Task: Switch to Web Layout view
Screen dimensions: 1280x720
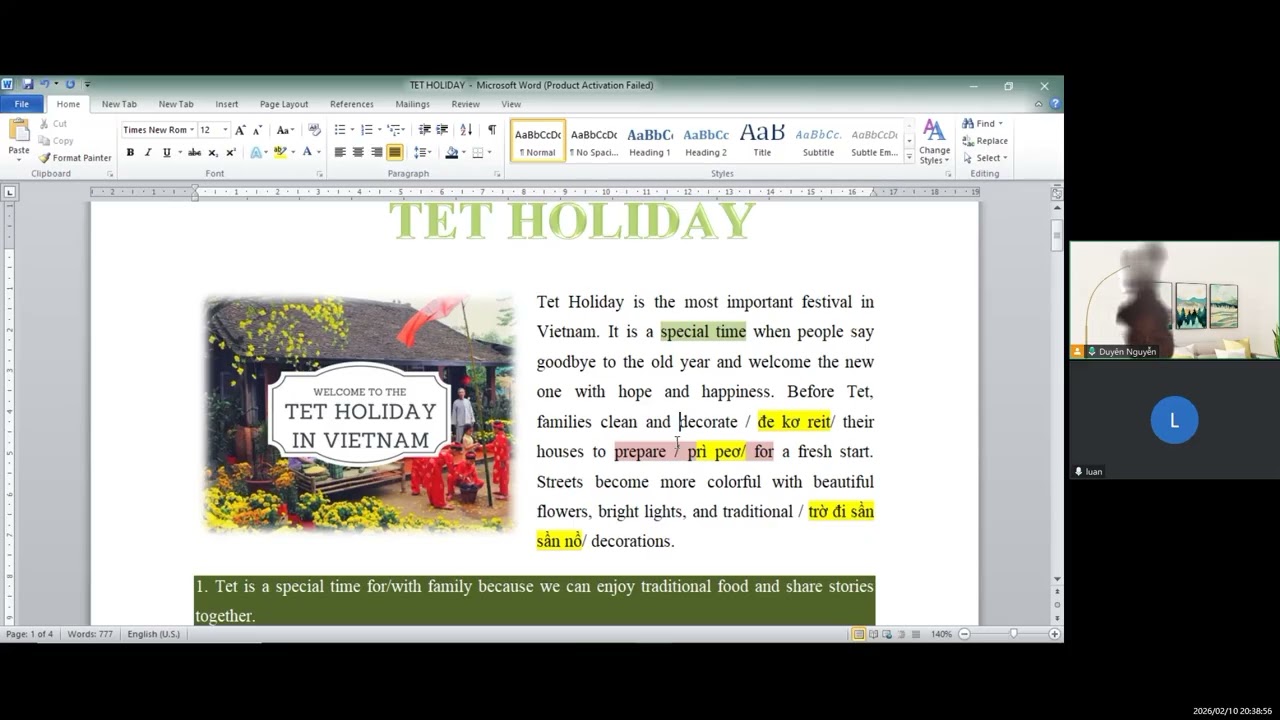Action: (887, 634)
